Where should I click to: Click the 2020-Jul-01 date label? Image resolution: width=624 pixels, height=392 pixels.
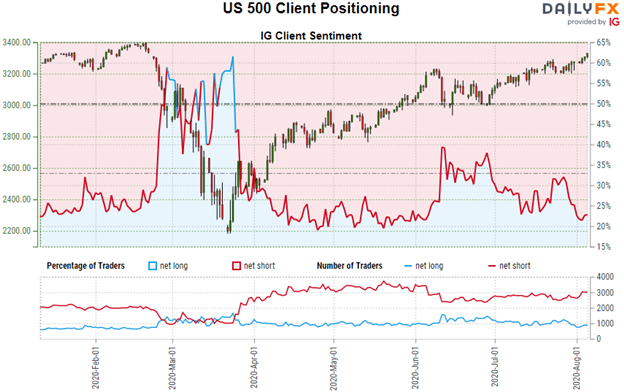[x=495, y=367]
